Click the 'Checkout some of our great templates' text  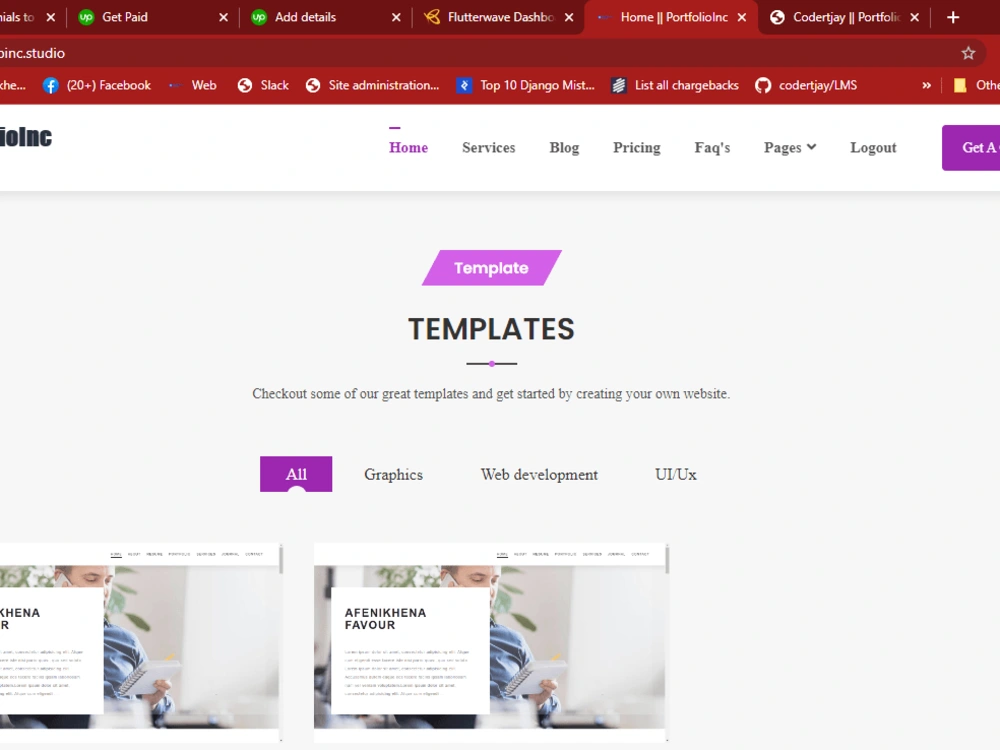point(491,393)
